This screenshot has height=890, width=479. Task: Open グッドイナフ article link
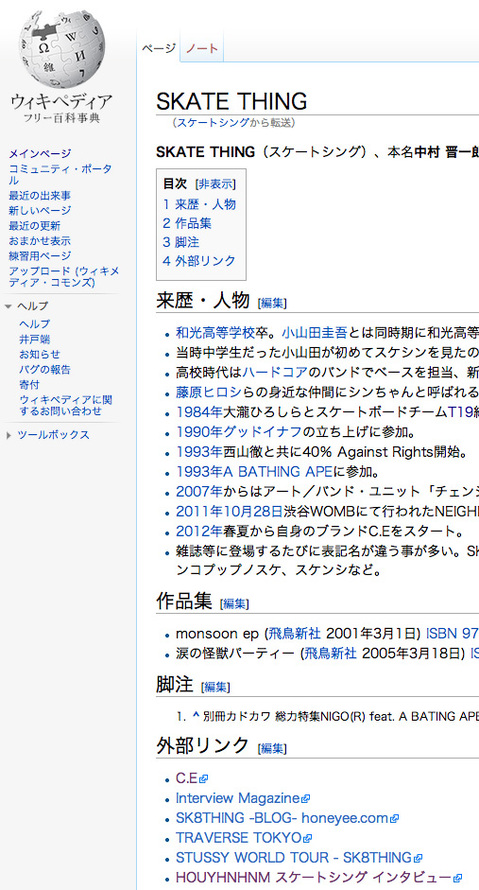(262, 433)
